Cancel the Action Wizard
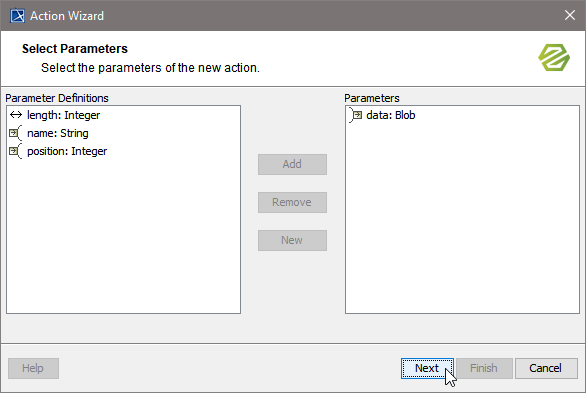 tap(546, 368)
